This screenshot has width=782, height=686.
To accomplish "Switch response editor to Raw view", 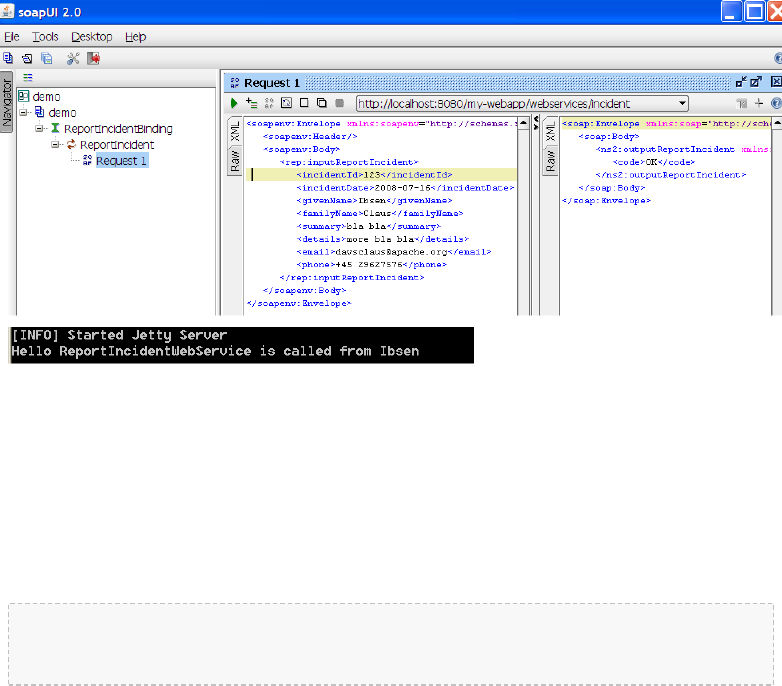I will point(549,160).
